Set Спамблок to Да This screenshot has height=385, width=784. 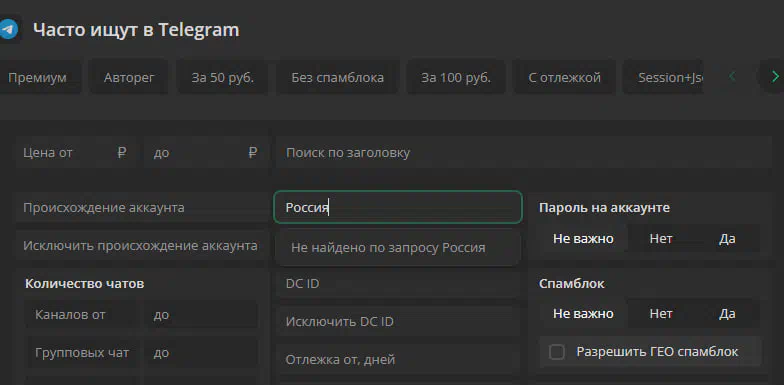point(727,314)
